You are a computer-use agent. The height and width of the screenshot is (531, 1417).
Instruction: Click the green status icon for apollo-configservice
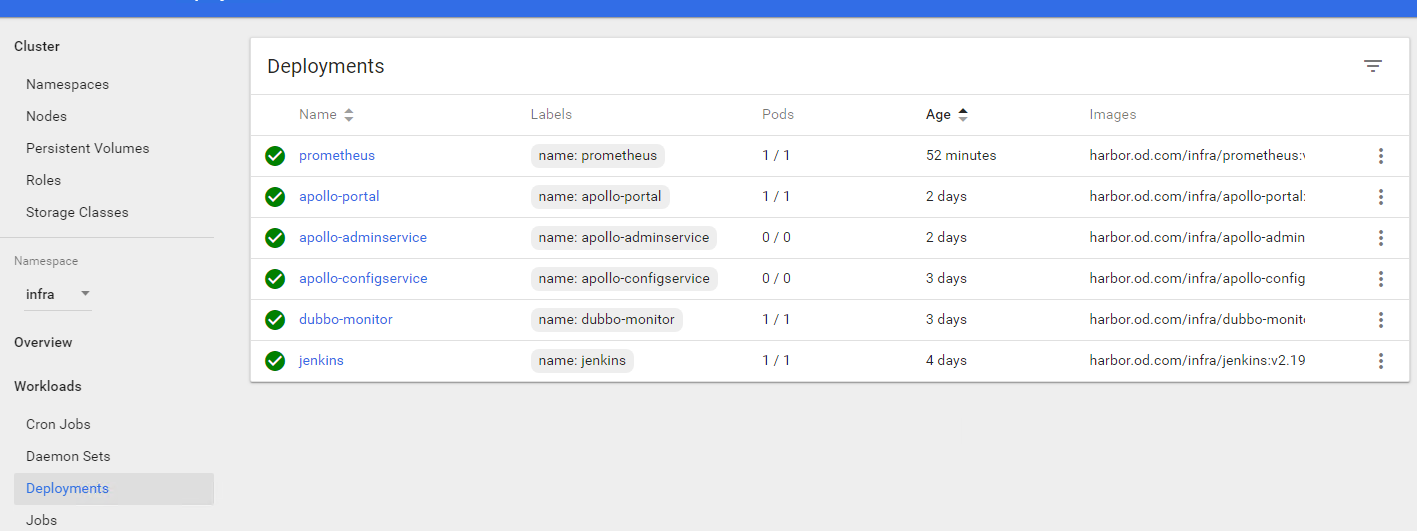[275, 279]
